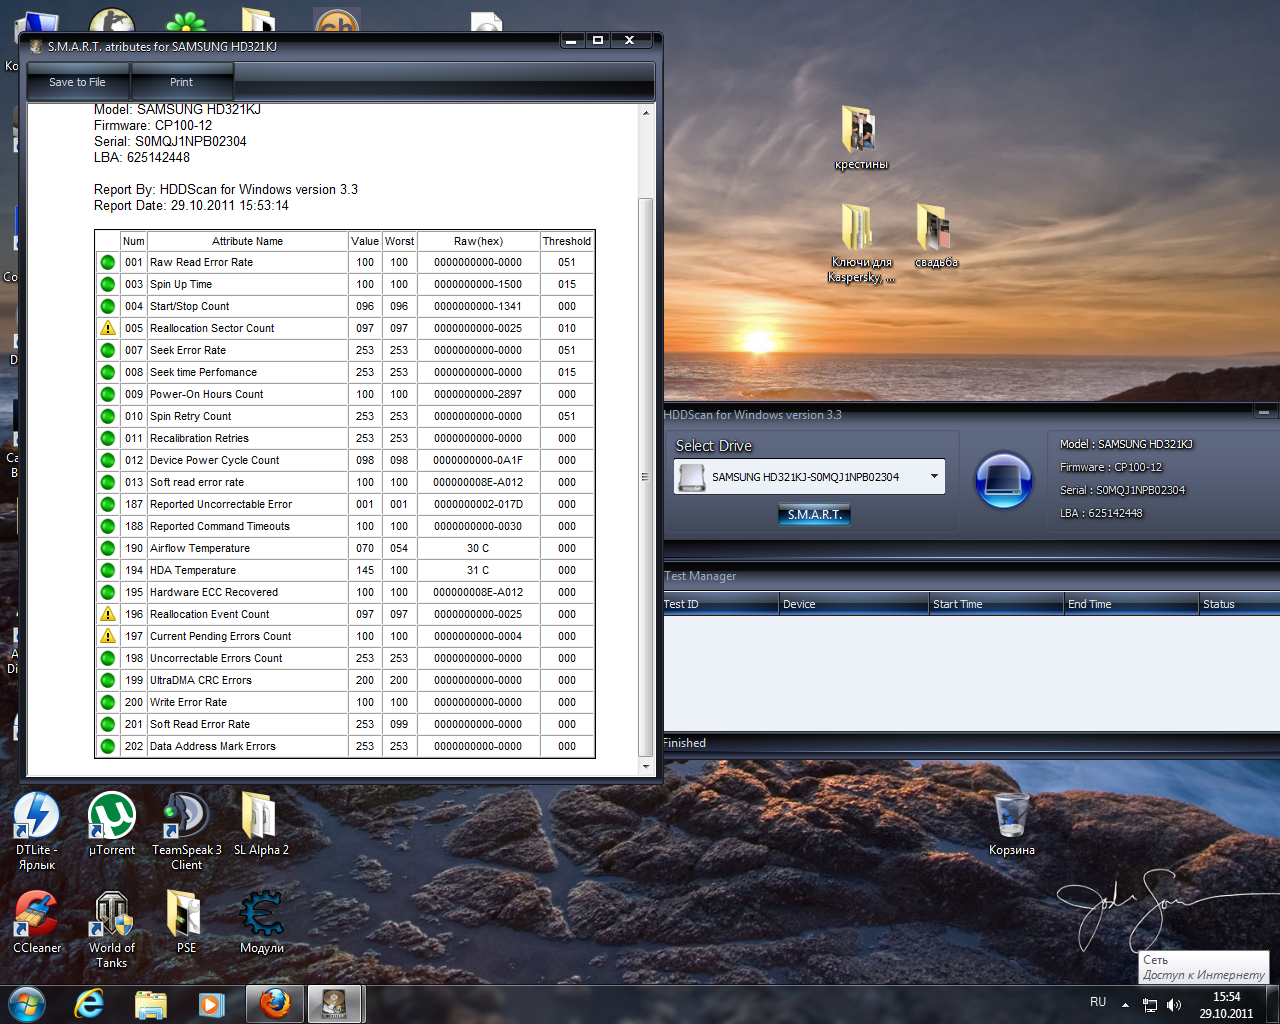Click the RU language indicator

click(x=1098, y=1002)
